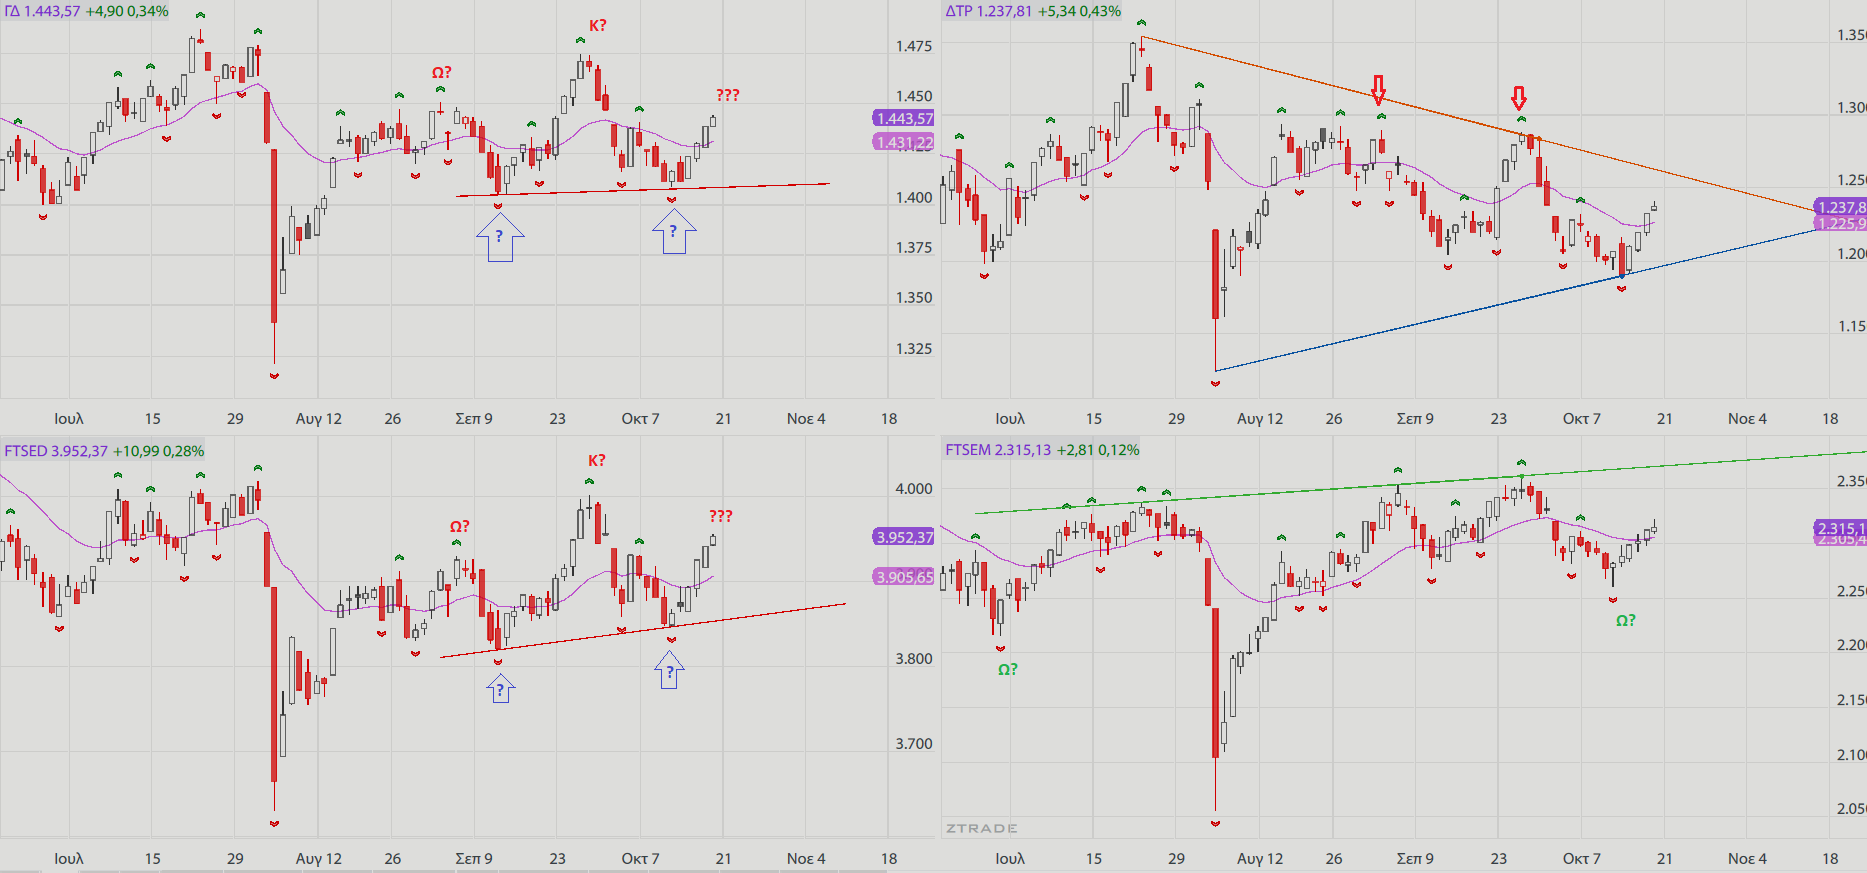Click the ΔΤΡ change value +5,34 0,43%
Image resolution: width=1867 pixels, height=873 pixels.
(1079, 11)
